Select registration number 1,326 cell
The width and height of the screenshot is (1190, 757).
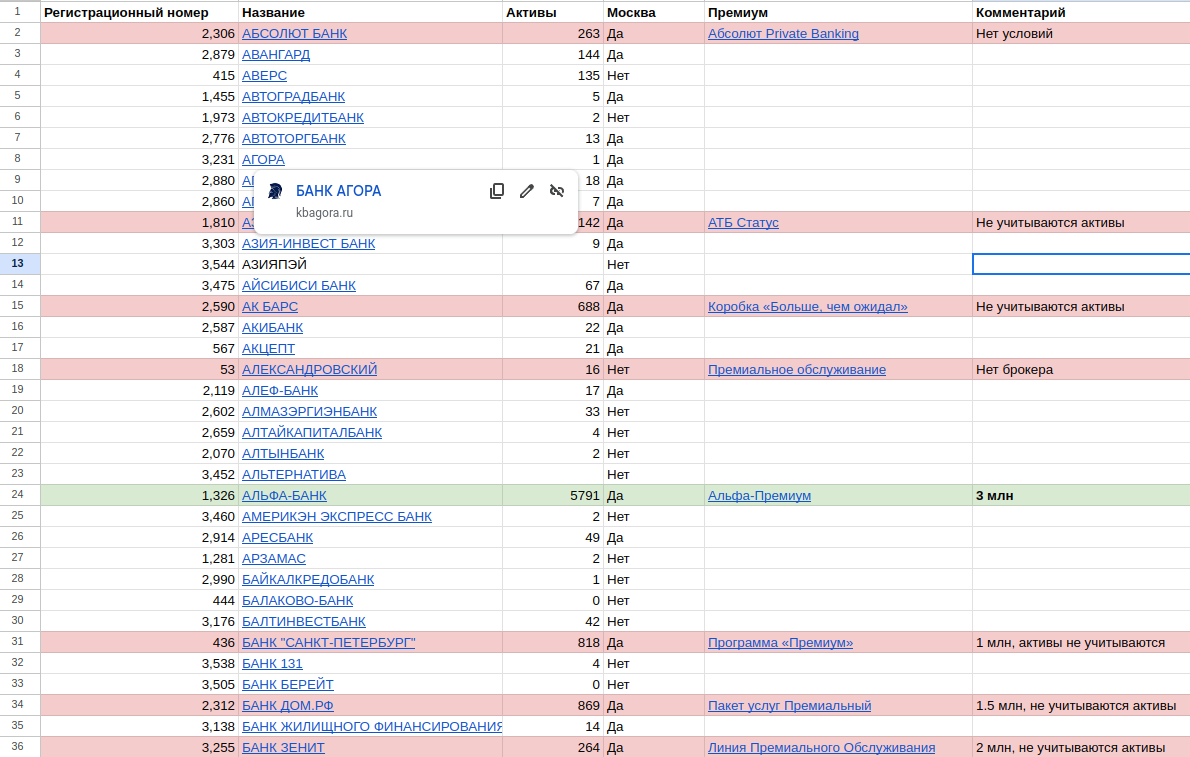(x=139, y=495)
